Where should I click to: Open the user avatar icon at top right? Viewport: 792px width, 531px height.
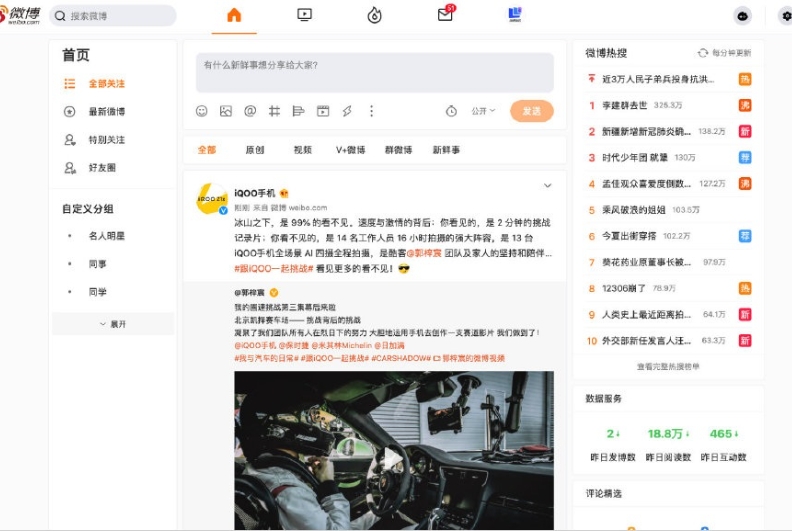[742, 16]
